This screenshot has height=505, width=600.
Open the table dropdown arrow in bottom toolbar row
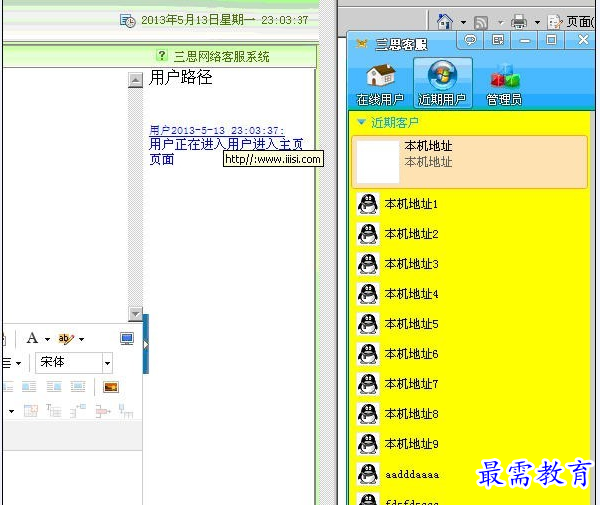(x=11, y=411)
